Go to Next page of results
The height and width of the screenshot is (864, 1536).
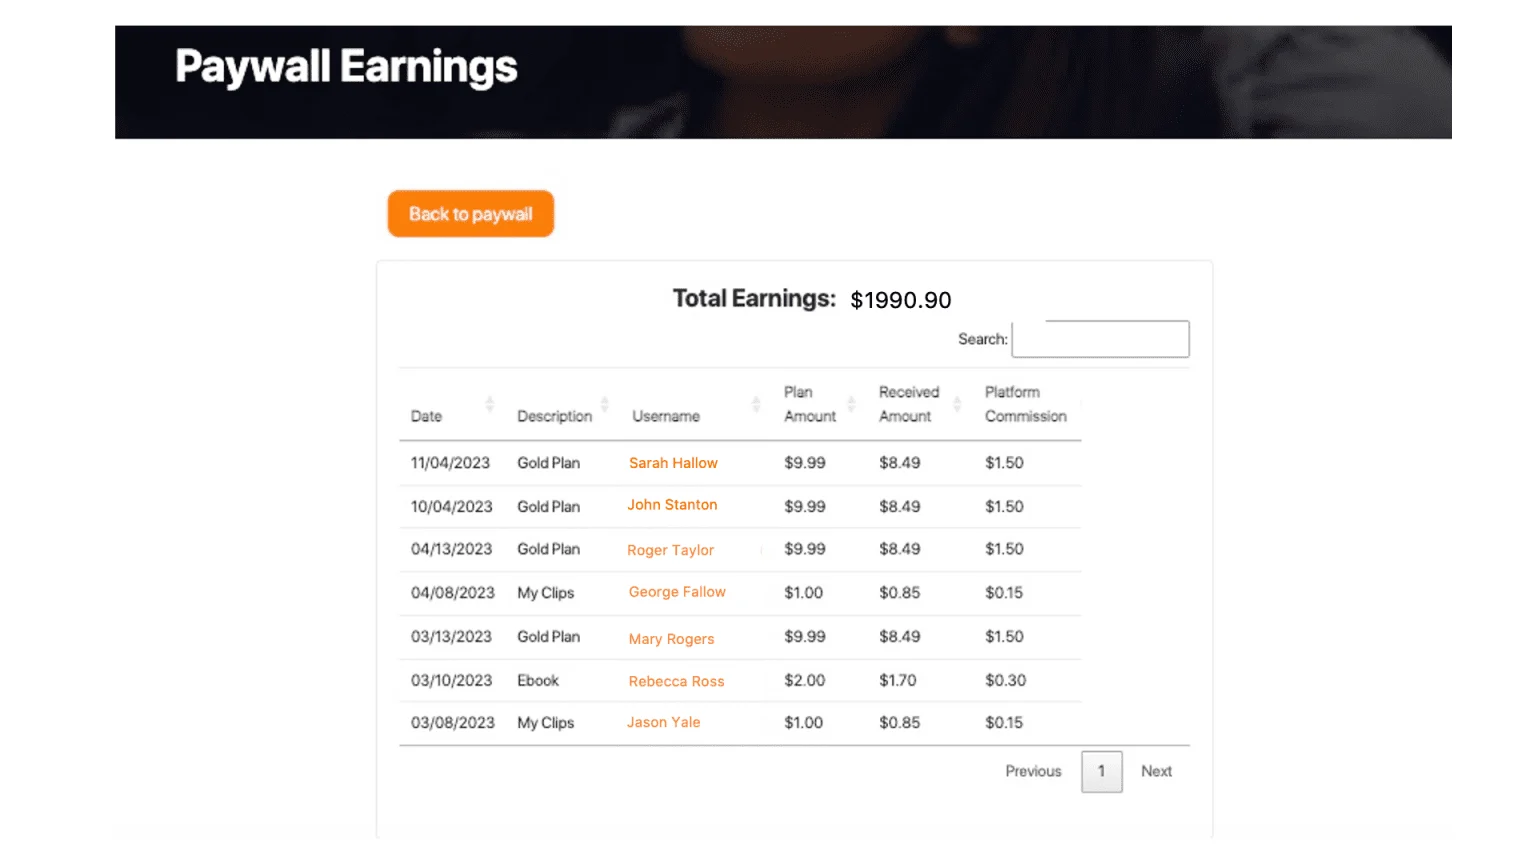[1156, 771]
